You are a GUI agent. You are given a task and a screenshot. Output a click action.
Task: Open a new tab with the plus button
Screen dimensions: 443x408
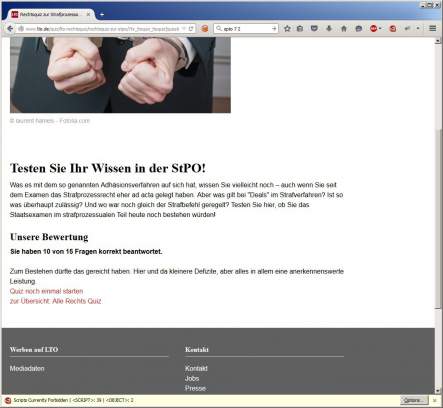tap(102, 14)
